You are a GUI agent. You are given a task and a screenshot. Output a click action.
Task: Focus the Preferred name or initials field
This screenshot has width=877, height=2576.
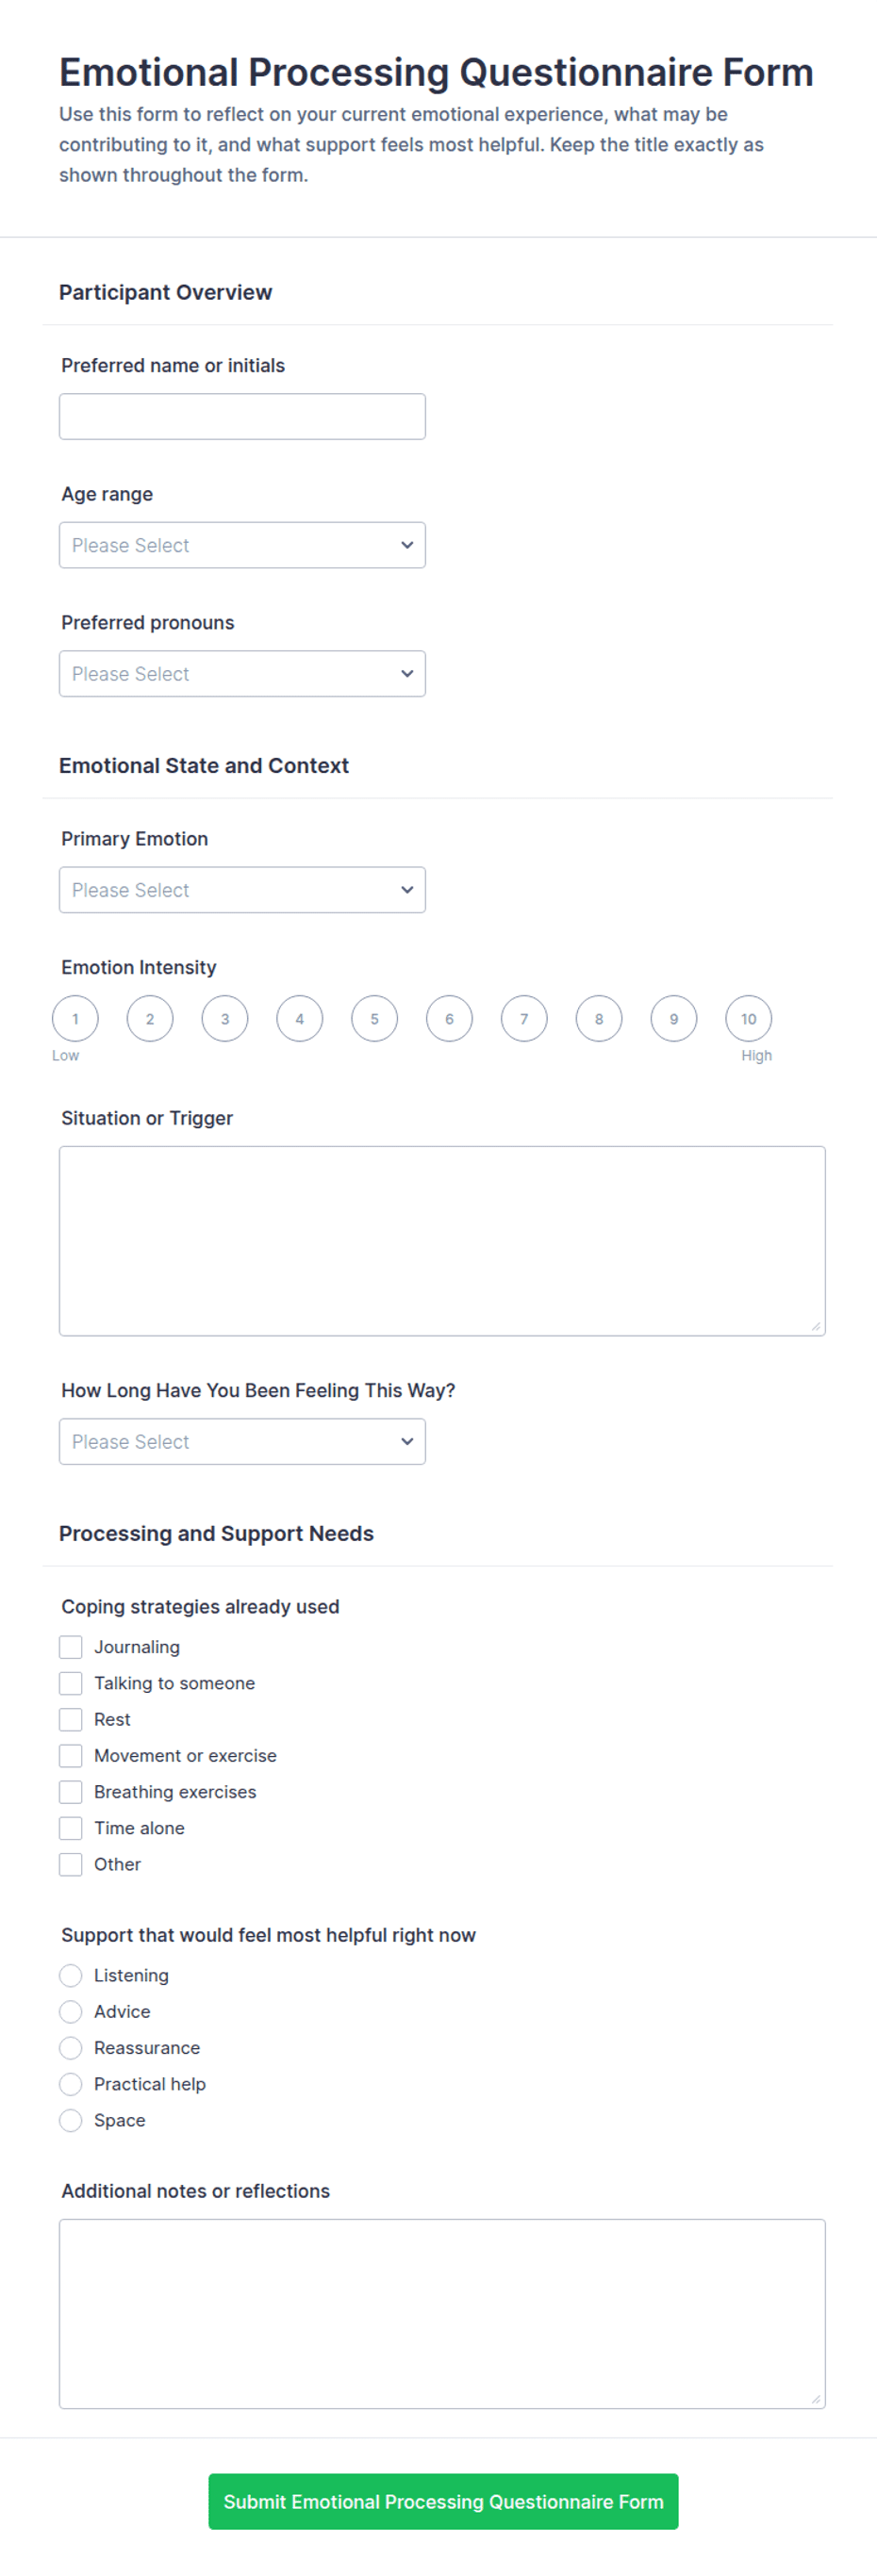pos(242,416)
